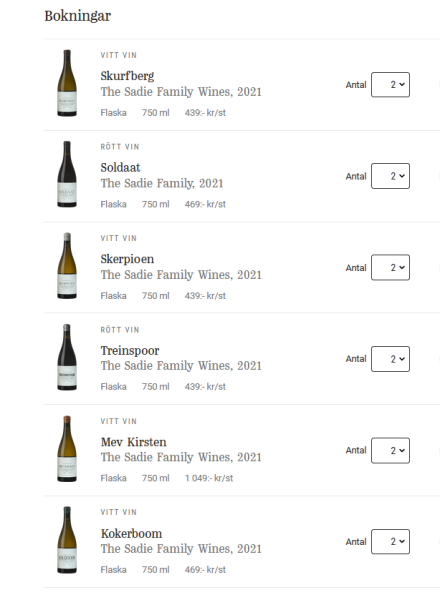This screenshot has width=440, height=600.
Task: Open the Soldaat bottle thumbnail
Action: click(67, 174)
